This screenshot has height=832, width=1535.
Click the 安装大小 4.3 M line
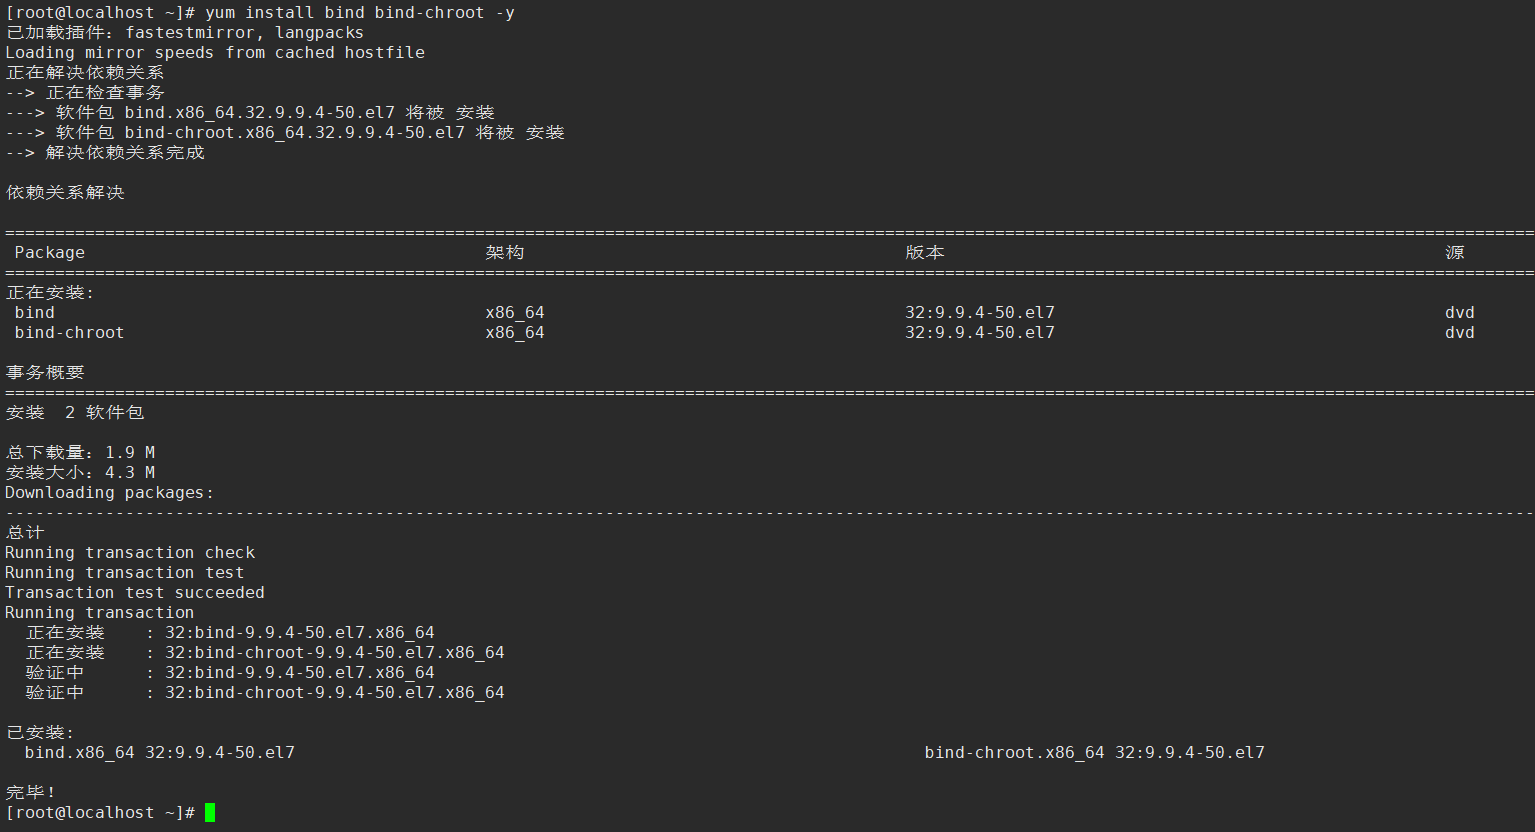click(80, 473)
